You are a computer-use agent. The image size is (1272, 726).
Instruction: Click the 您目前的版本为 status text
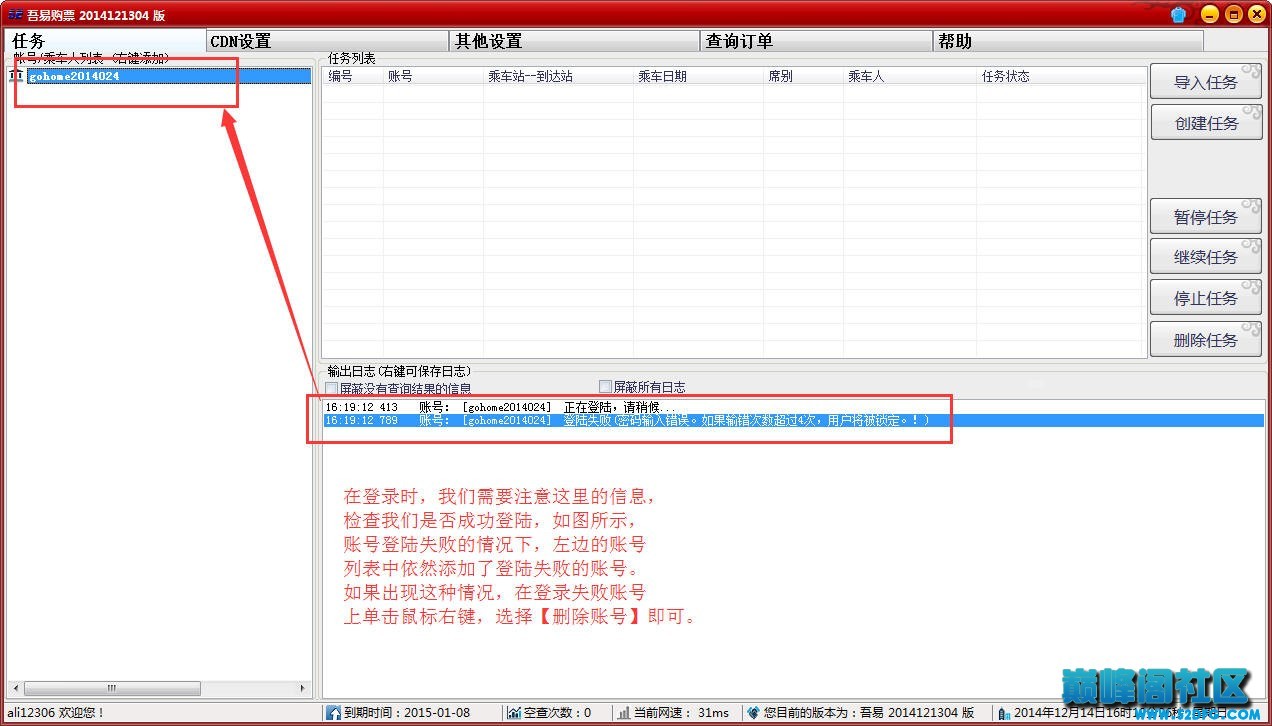pyautogui.click(x=869, y=713)
